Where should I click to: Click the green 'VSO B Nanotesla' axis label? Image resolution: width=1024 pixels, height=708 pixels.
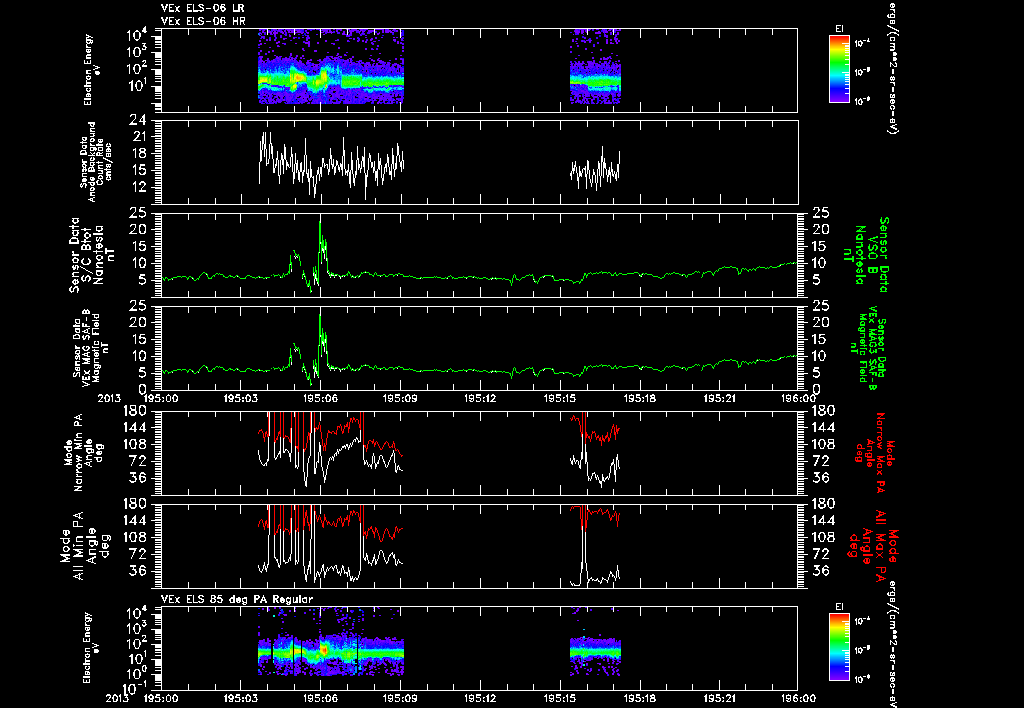tap(869, 255)
